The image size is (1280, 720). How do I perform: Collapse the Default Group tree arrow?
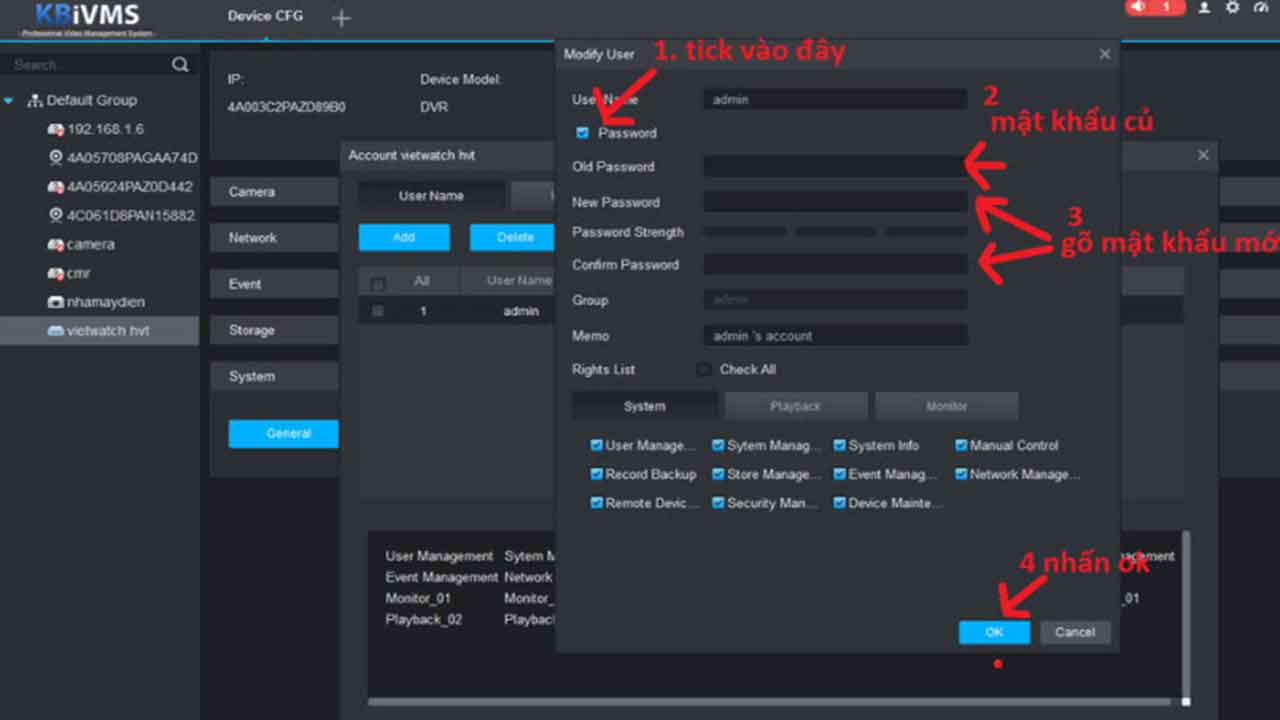(x=10, y=101)
